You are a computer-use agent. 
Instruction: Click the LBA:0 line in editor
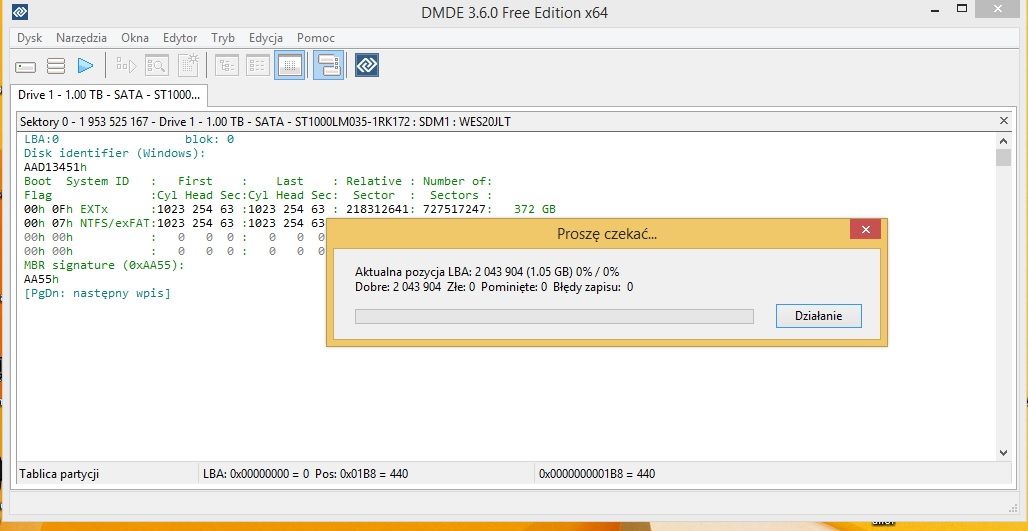point(42,139)
